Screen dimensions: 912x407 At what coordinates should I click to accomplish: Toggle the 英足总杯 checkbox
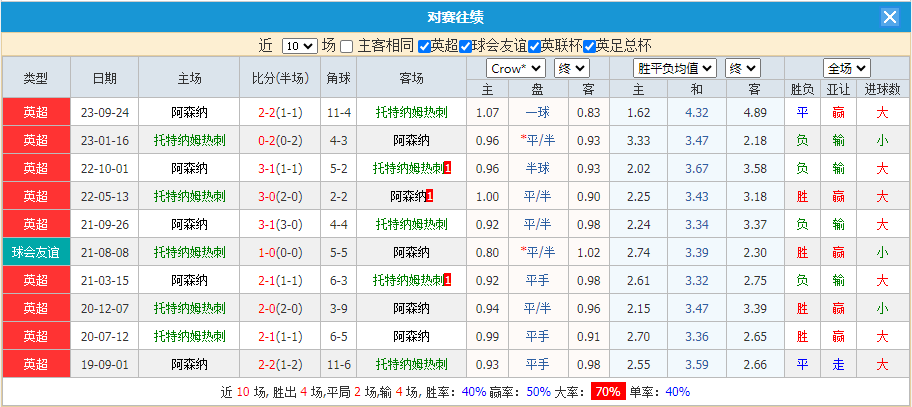click(589, 46)
